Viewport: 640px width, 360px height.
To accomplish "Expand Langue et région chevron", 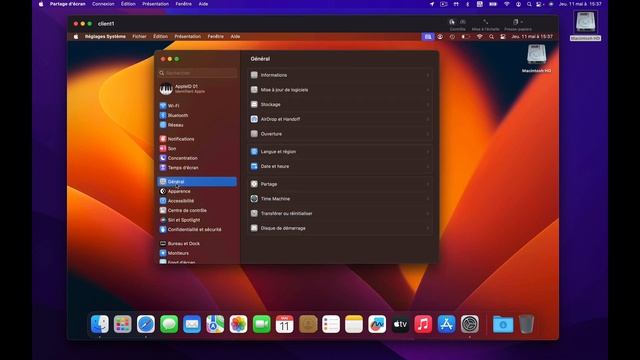I will pyautogui.click(x=428, y=152).
